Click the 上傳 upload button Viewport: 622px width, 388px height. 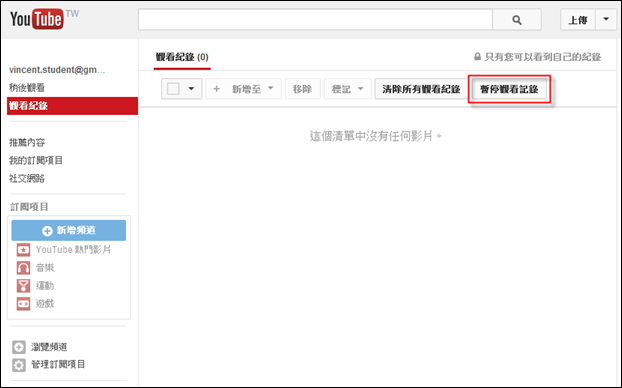578,19
